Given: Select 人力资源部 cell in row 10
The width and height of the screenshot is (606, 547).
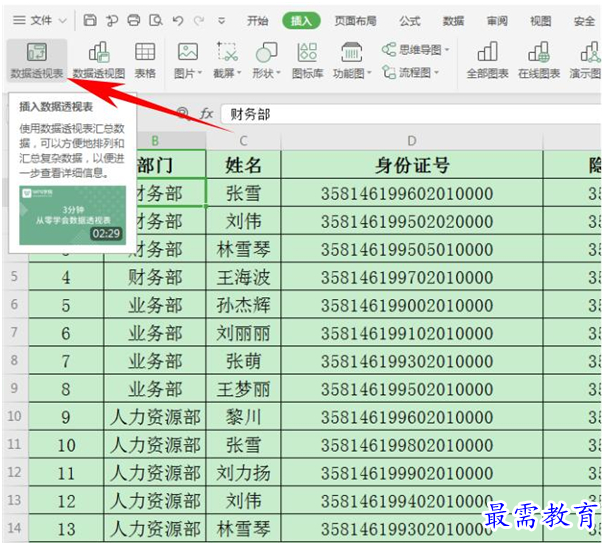Looking at the screenshot, I should pyautogui.click(x=155, y=416).
